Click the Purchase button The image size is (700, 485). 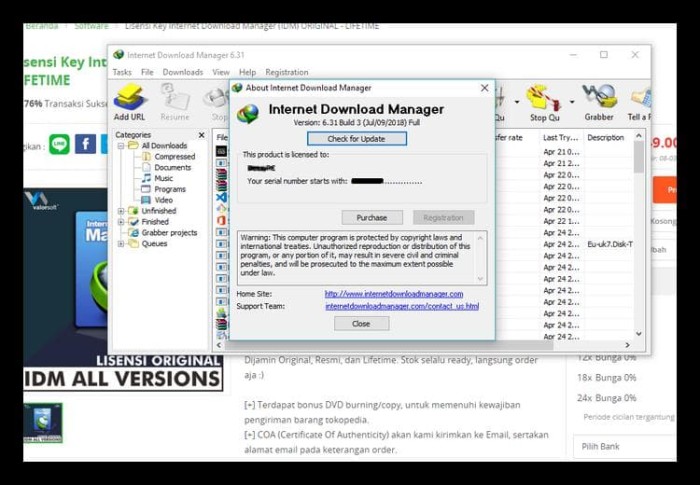point(372,217)
